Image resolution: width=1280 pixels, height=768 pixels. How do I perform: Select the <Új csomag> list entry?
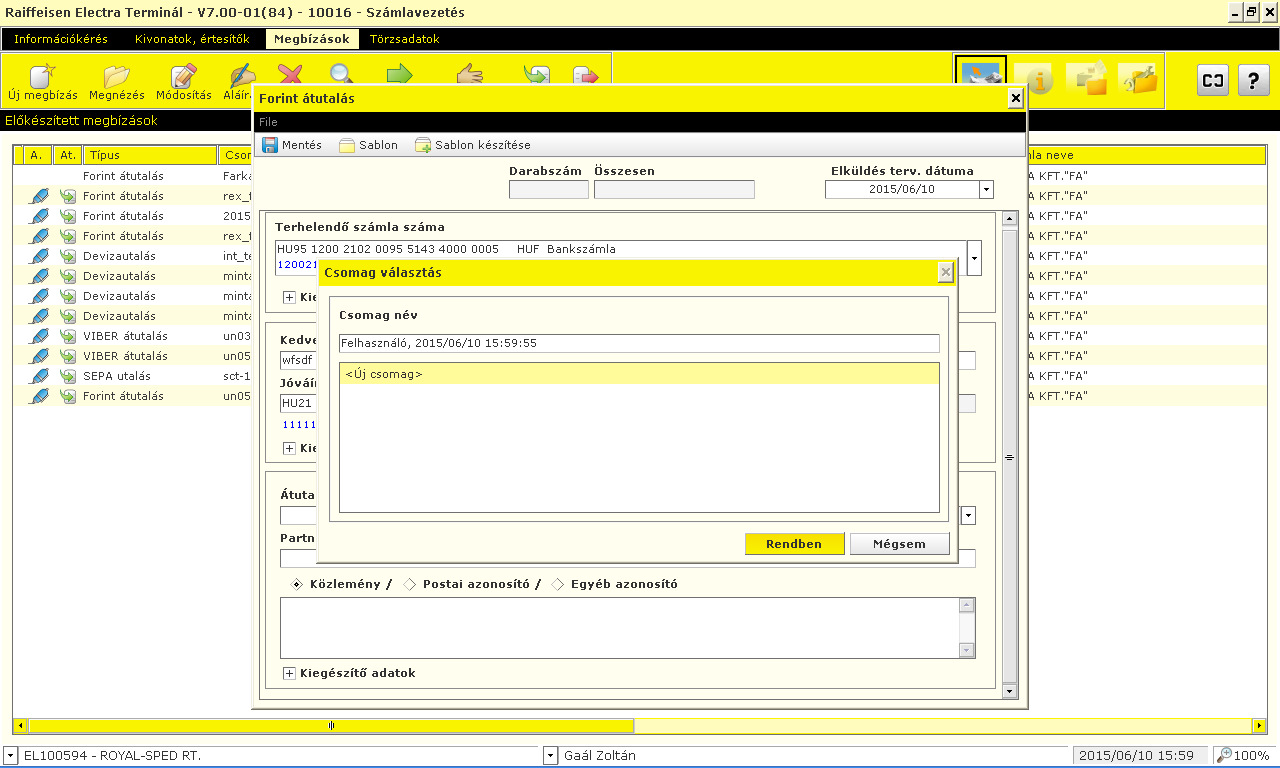pyautogui.click(x=639, y=374)
